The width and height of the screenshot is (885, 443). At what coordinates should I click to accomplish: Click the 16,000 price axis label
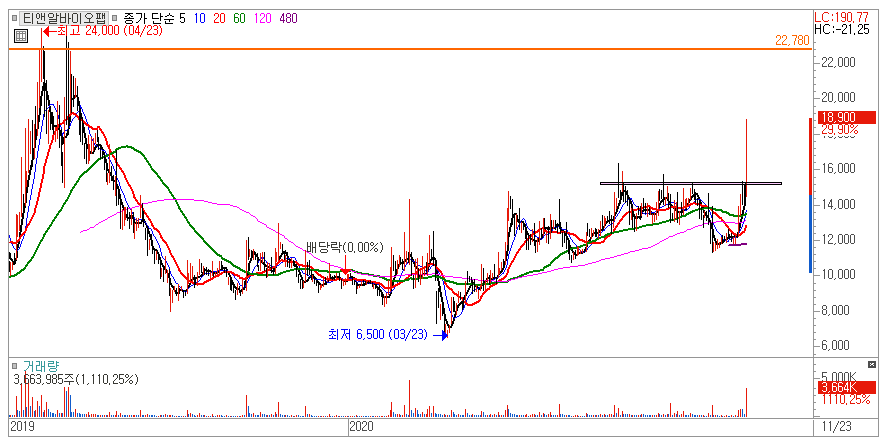(x=838, y=169)
